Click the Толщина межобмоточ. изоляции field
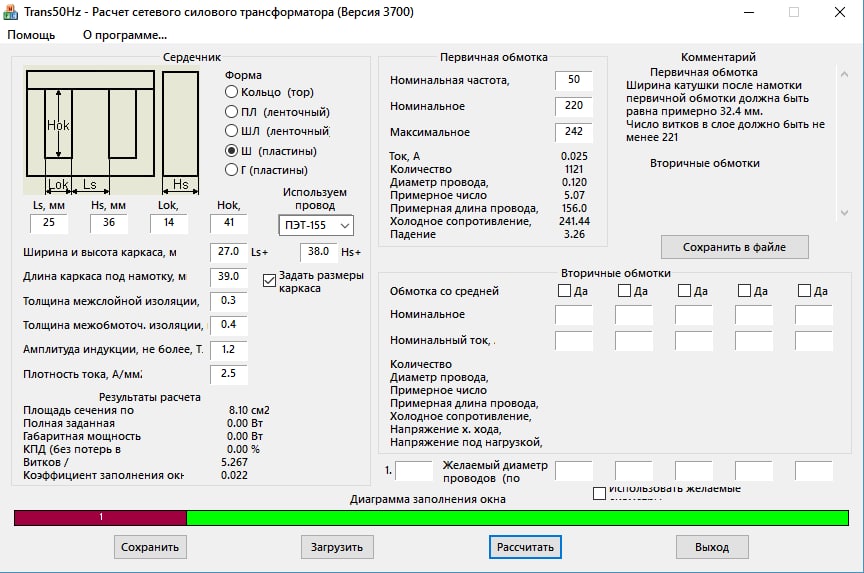This screenshot has height=573, width=864. point(229,326)
